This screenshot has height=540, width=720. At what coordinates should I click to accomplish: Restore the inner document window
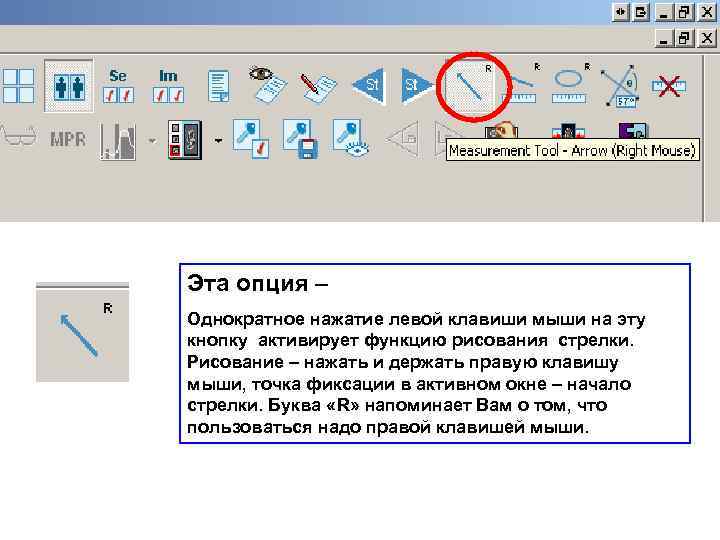684,38
